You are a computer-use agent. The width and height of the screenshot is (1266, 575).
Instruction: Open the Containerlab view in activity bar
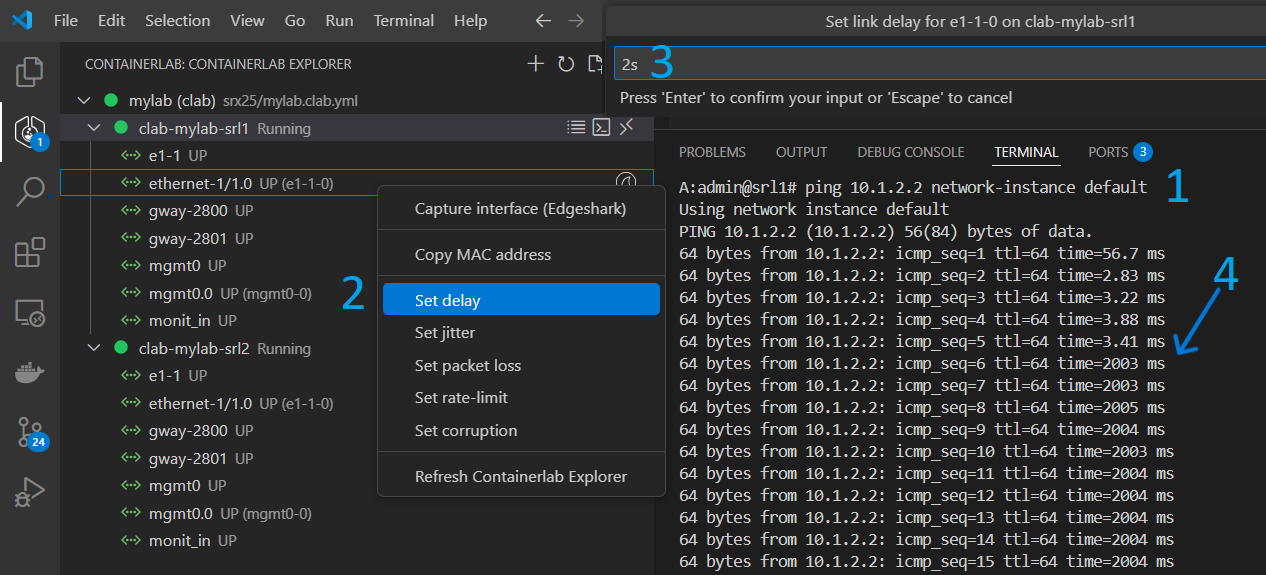[x=30, y=130]
